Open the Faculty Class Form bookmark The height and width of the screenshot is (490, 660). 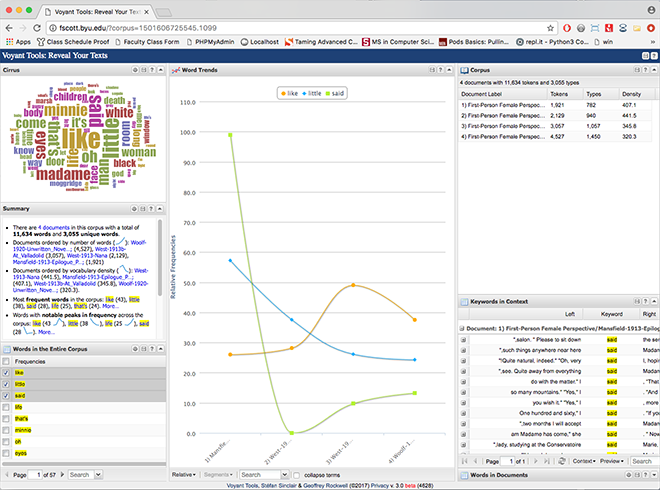pos(157,42)
